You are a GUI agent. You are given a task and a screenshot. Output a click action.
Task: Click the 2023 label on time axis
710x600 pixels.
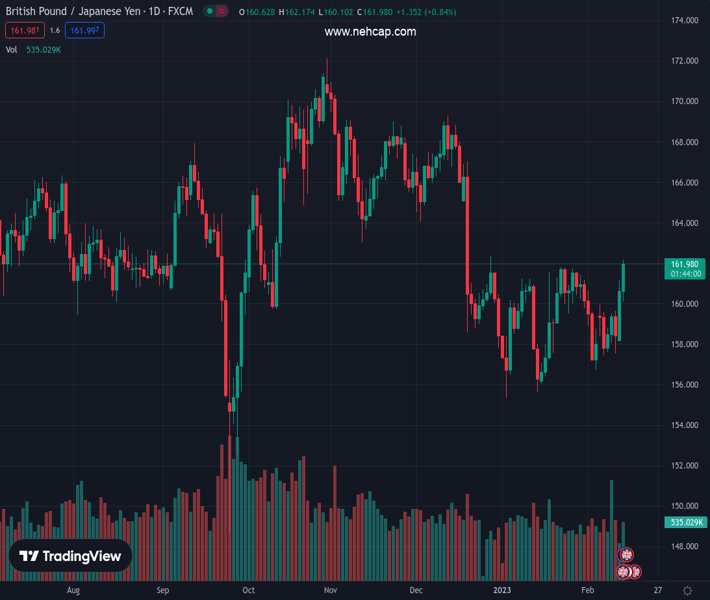pyautogui.click(x=503, y=590)
